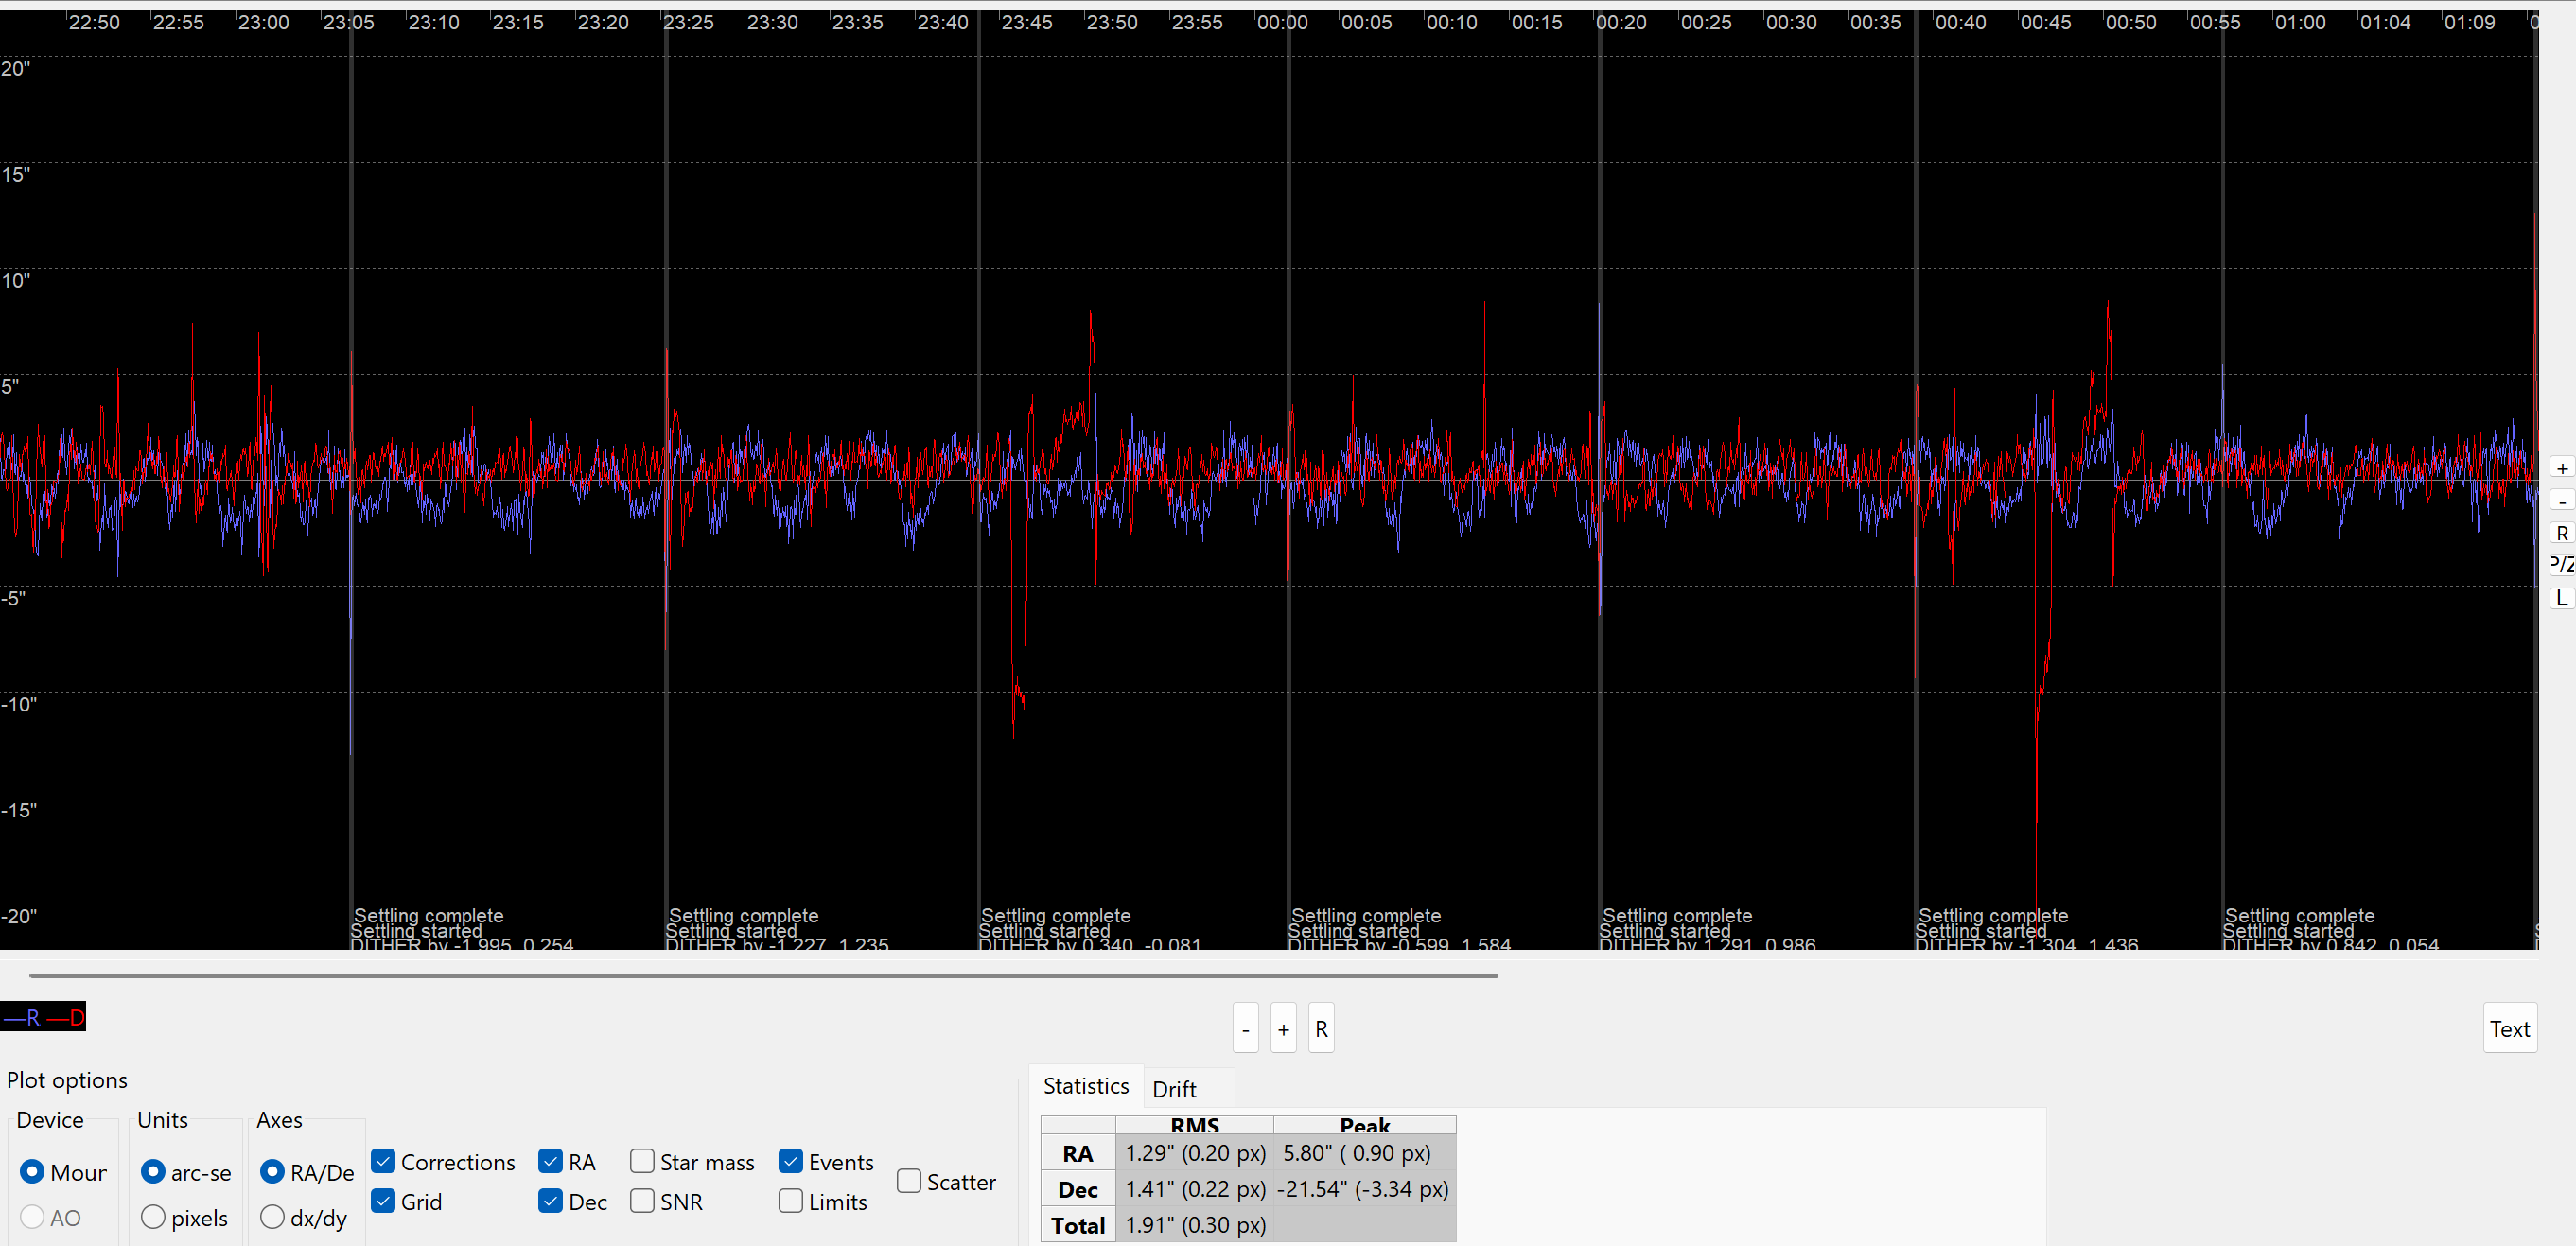
Task: Click the R/D color legend swatch
Action: [43, 1018]
